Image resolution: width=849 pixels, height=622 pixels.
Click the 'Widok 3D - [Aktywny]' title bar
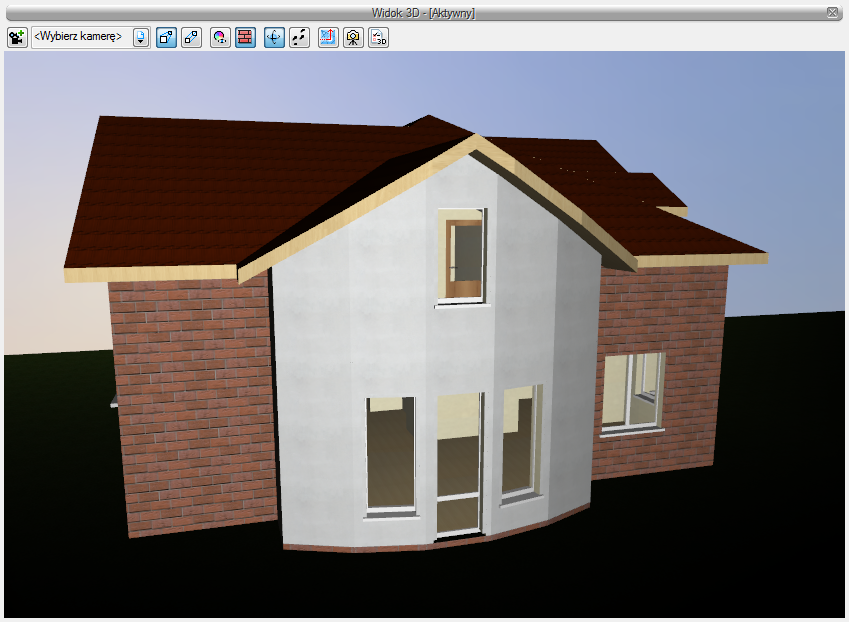(x=423, y=13)
